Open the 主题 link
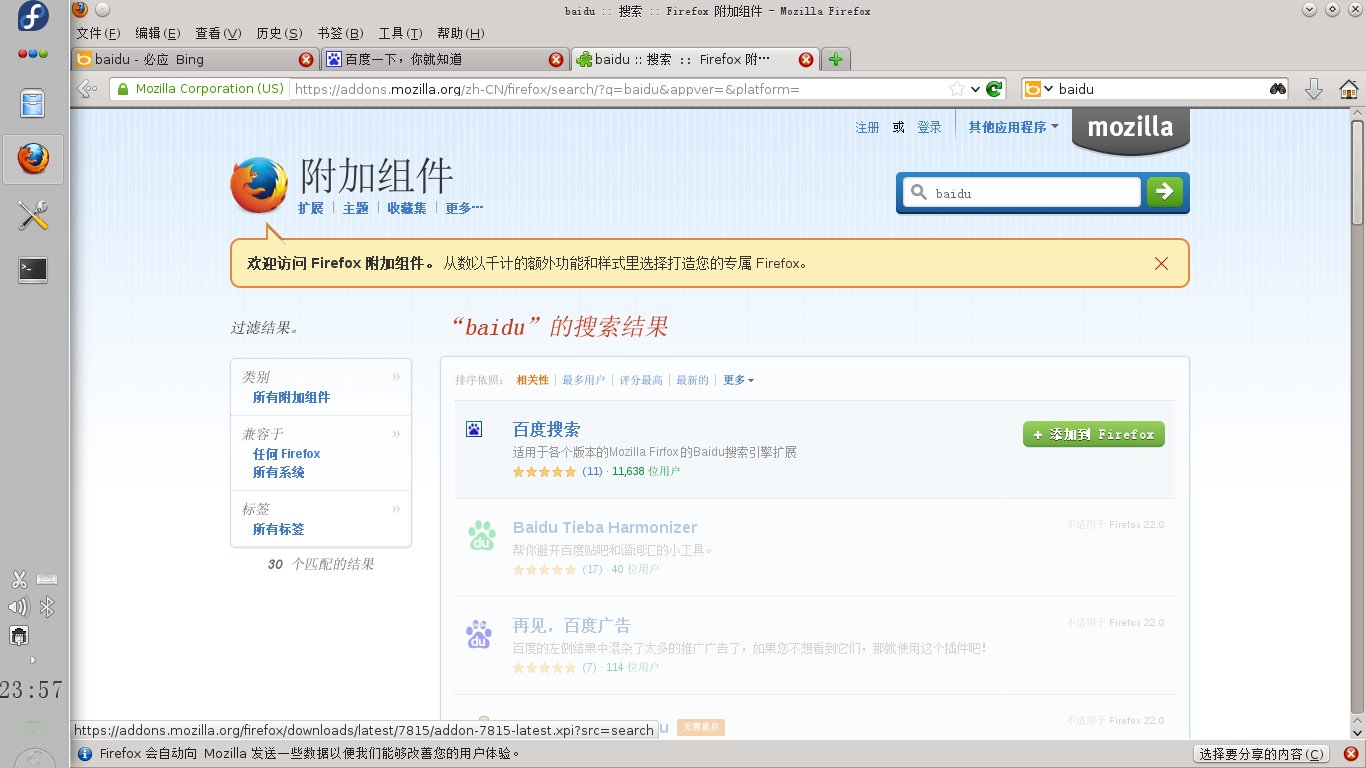The height and width of the screenshot is (768, 1366). click(356, 208)
